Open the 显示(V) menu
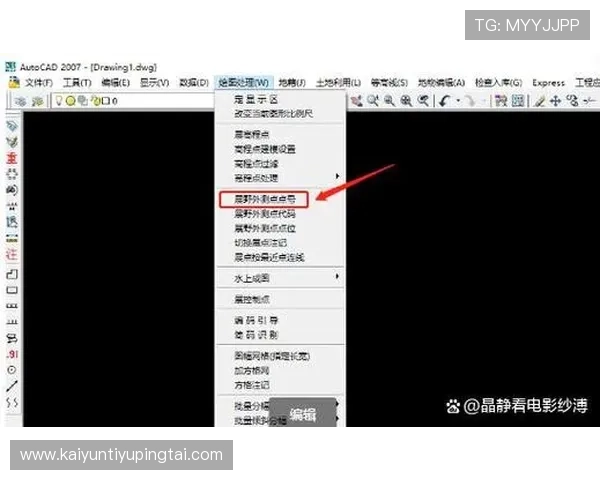600x480 pixels. pos(155,83)
